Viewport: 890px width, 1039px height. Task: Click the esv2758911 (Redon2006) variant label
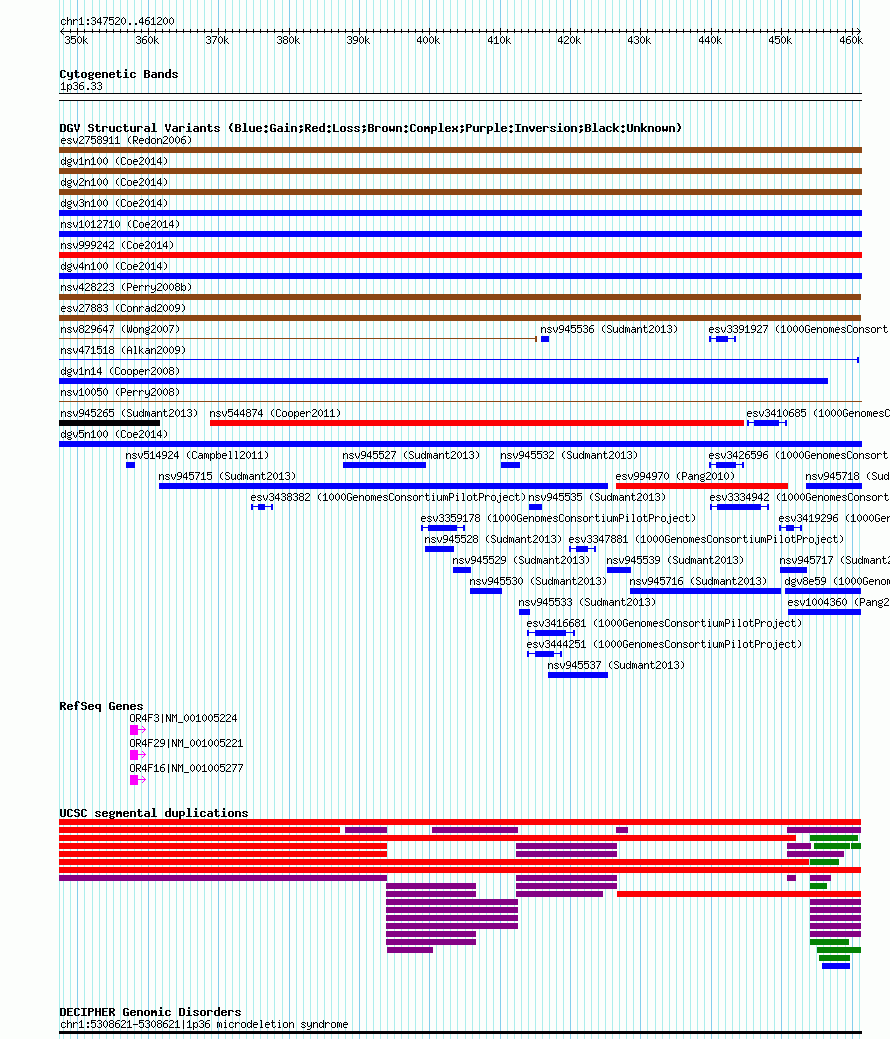(x=126, y=140)
